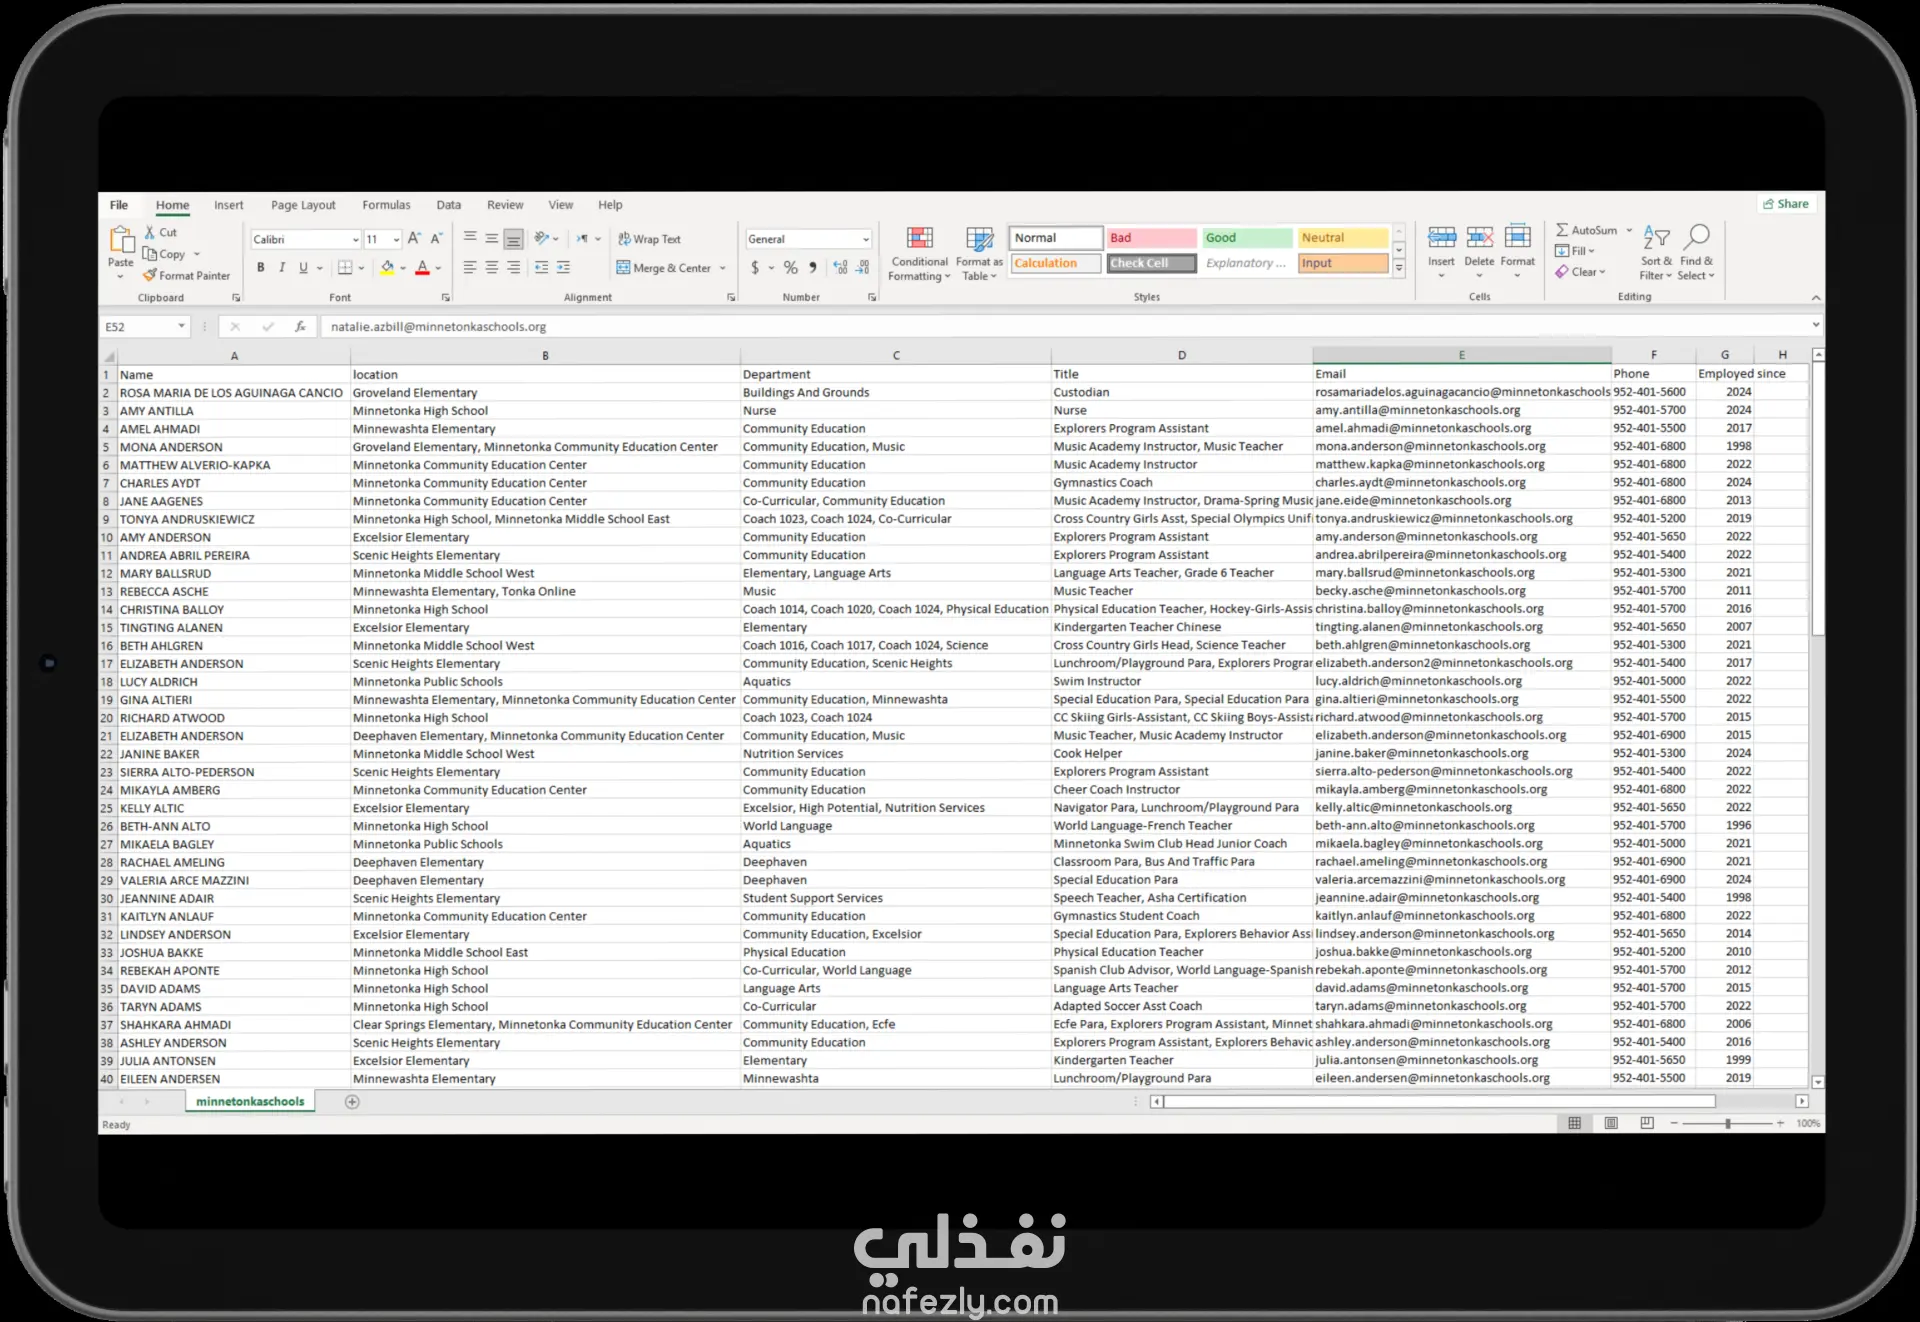The image size is (1920, 1322).
Task: Open Find & Select magnifier
Action: pos(1696,238)
